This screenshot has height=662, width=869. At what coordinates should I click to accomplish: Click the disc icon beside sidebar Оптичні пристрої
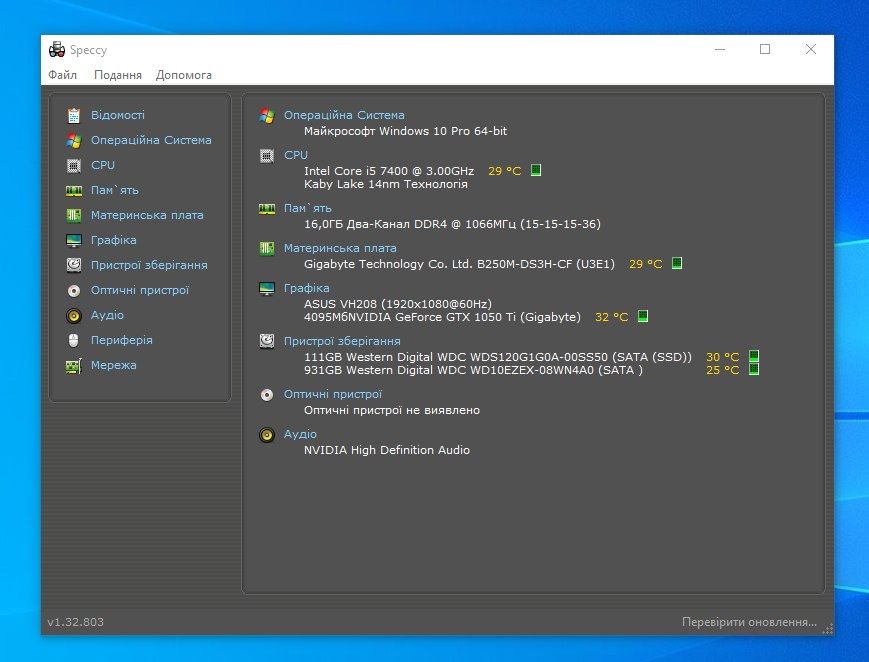click(74, 291)
